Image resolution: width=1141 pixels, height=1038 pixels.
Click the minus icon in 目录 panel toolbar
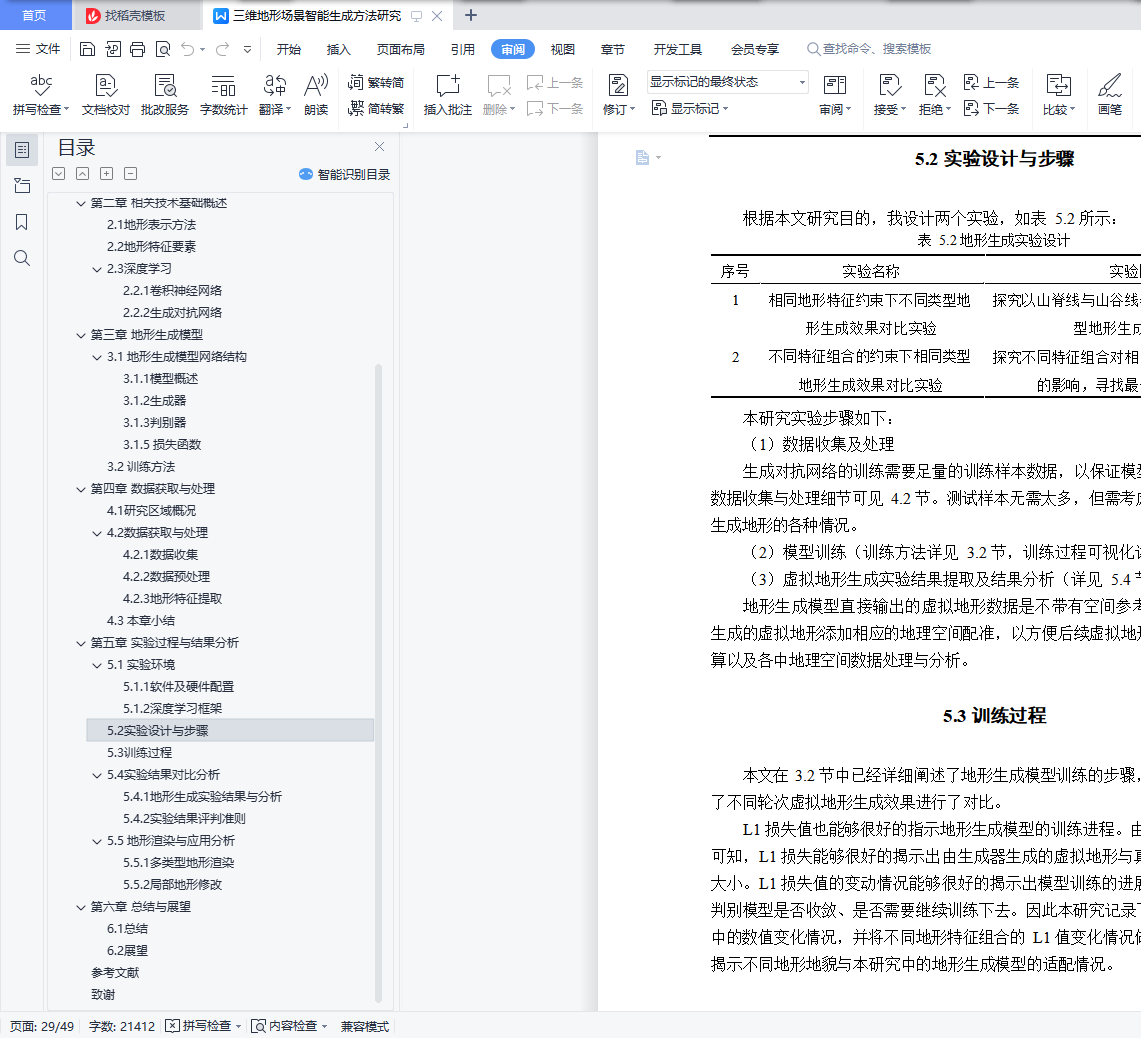130,173
